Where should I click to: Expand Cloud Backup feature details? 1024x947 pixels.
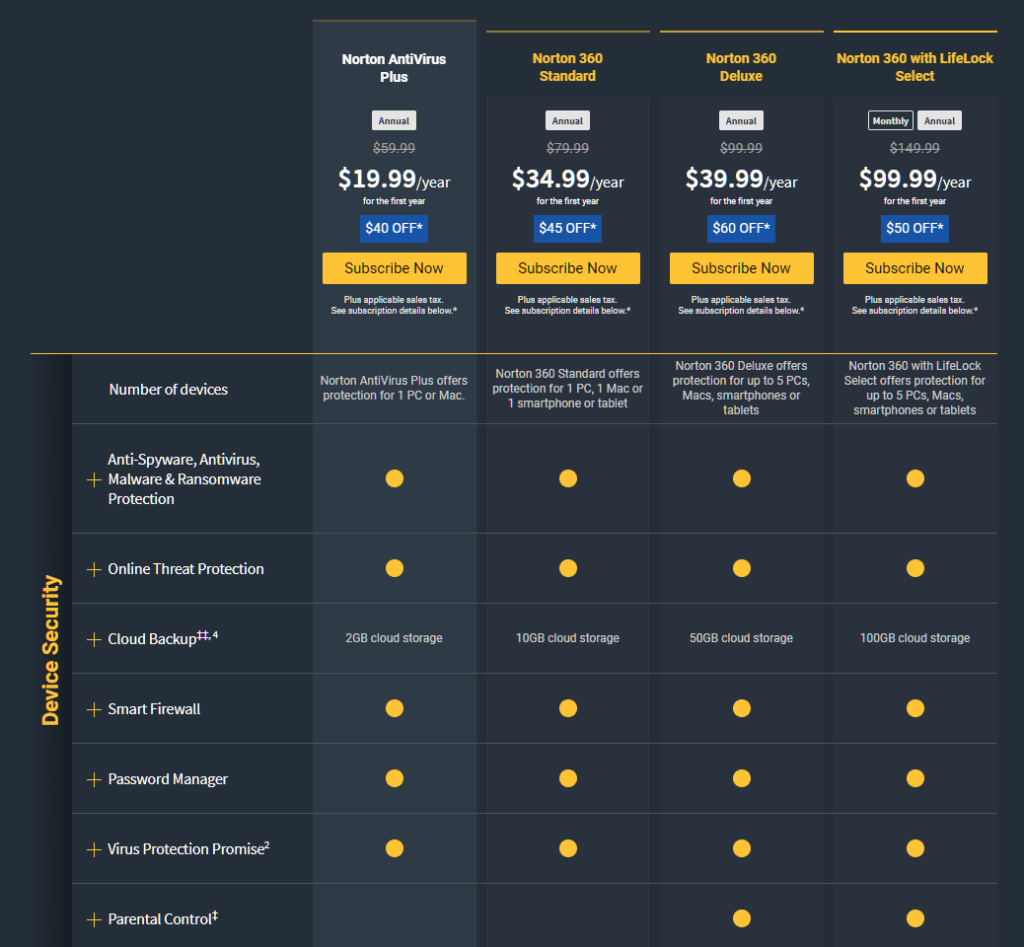94,639
